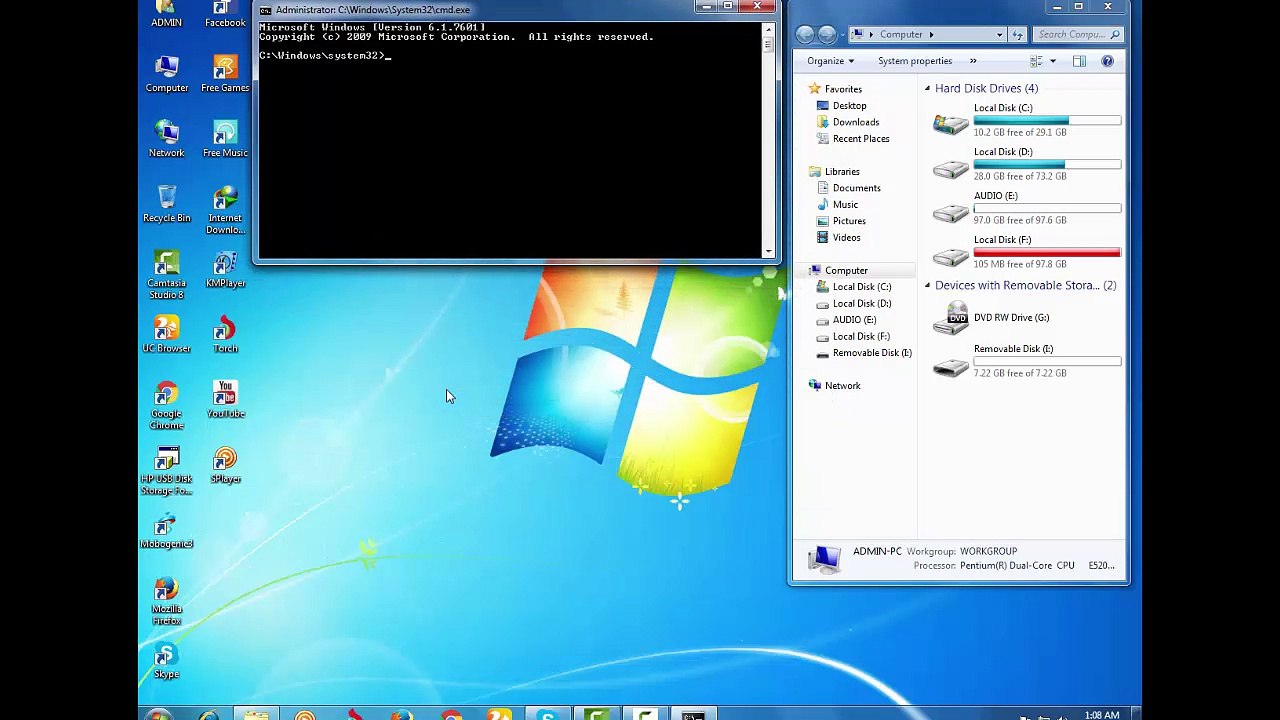This screenshot has height=720, width=1280.
Task: Open Desktop under Favorites
Action: (849, 106)
